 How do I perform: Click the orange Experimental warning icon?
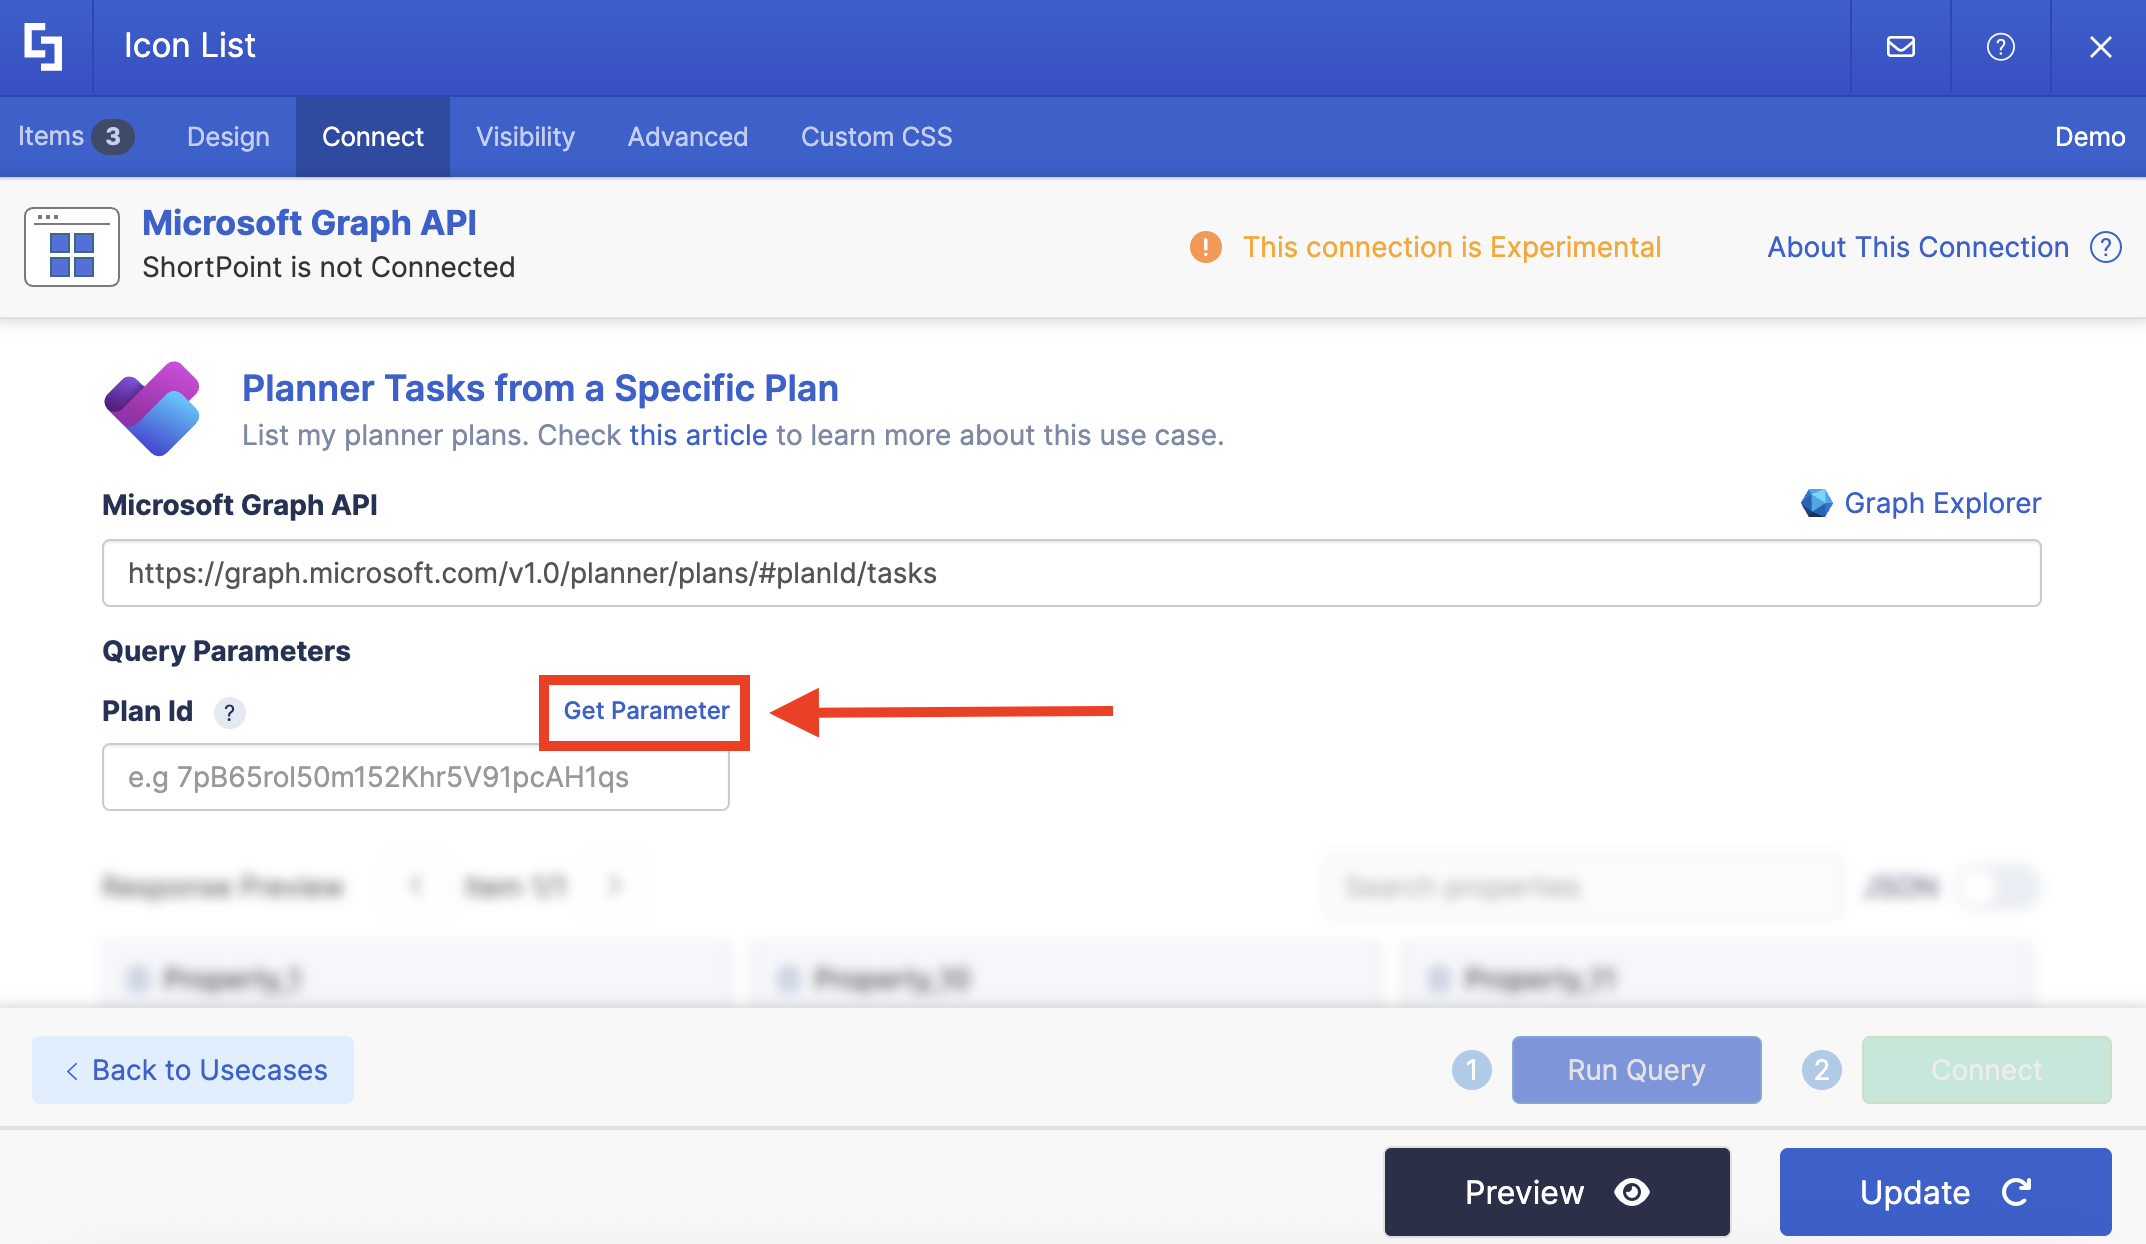[x=1205, y=247]
